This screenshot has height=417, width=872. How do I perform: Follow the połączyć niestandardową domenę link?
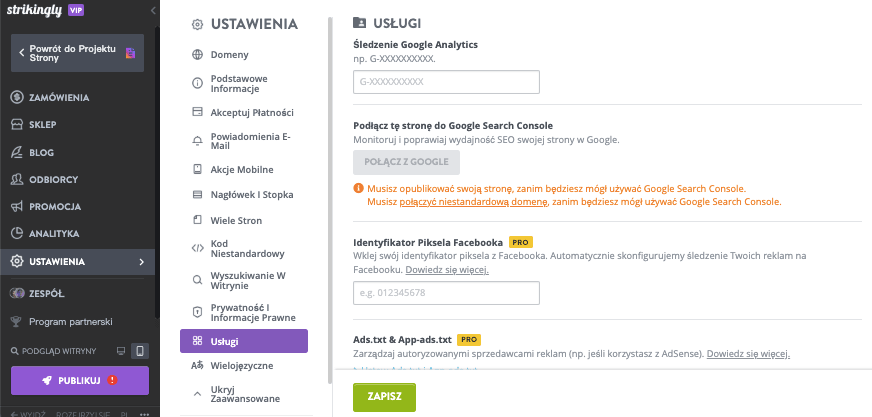[x=474, y=202]
